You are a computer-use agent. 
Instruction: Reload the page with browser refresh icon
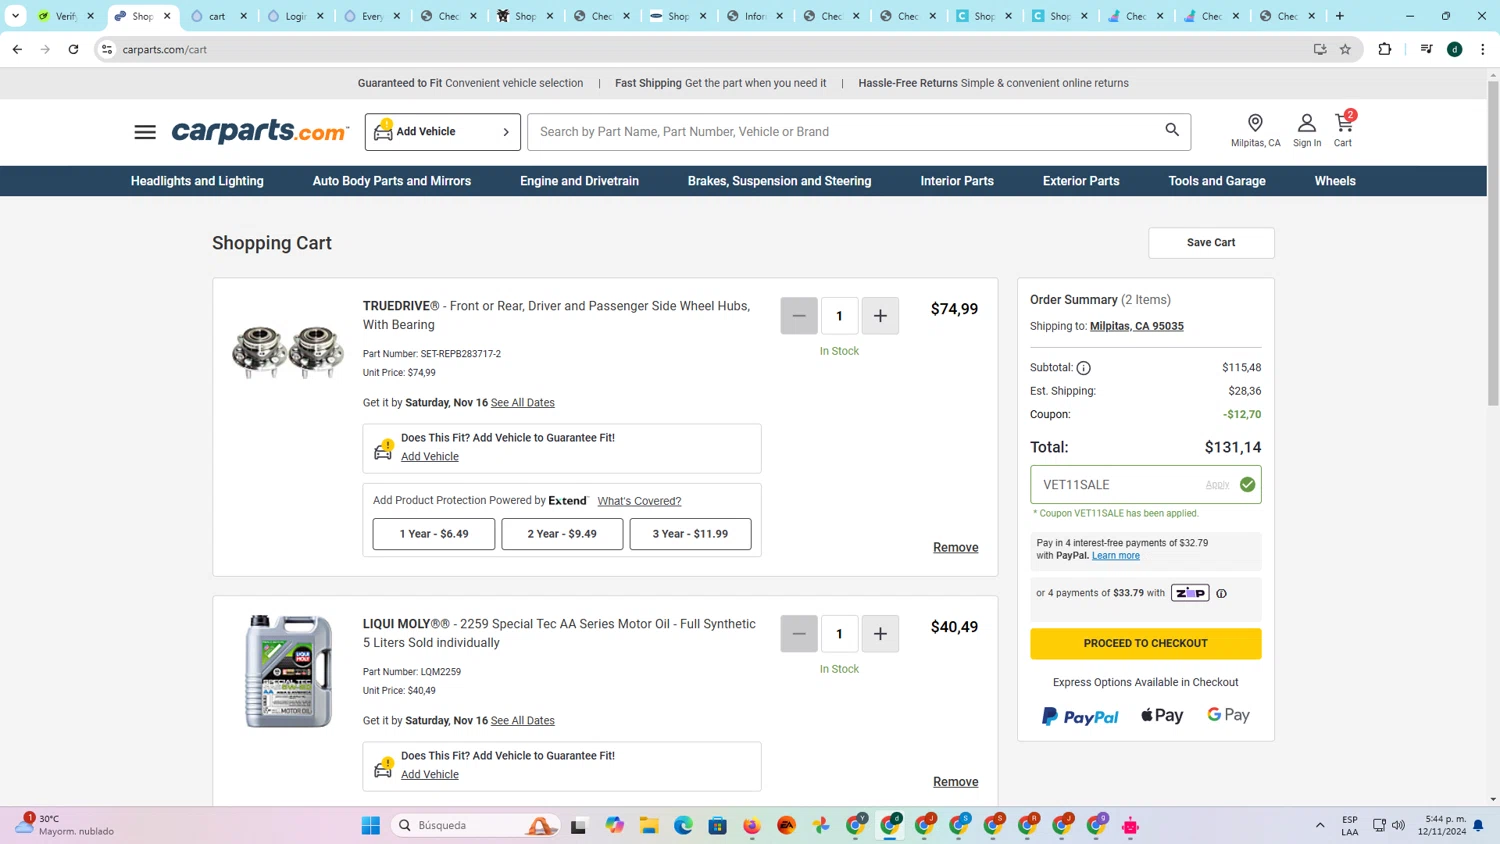click(x=73, y=49)
